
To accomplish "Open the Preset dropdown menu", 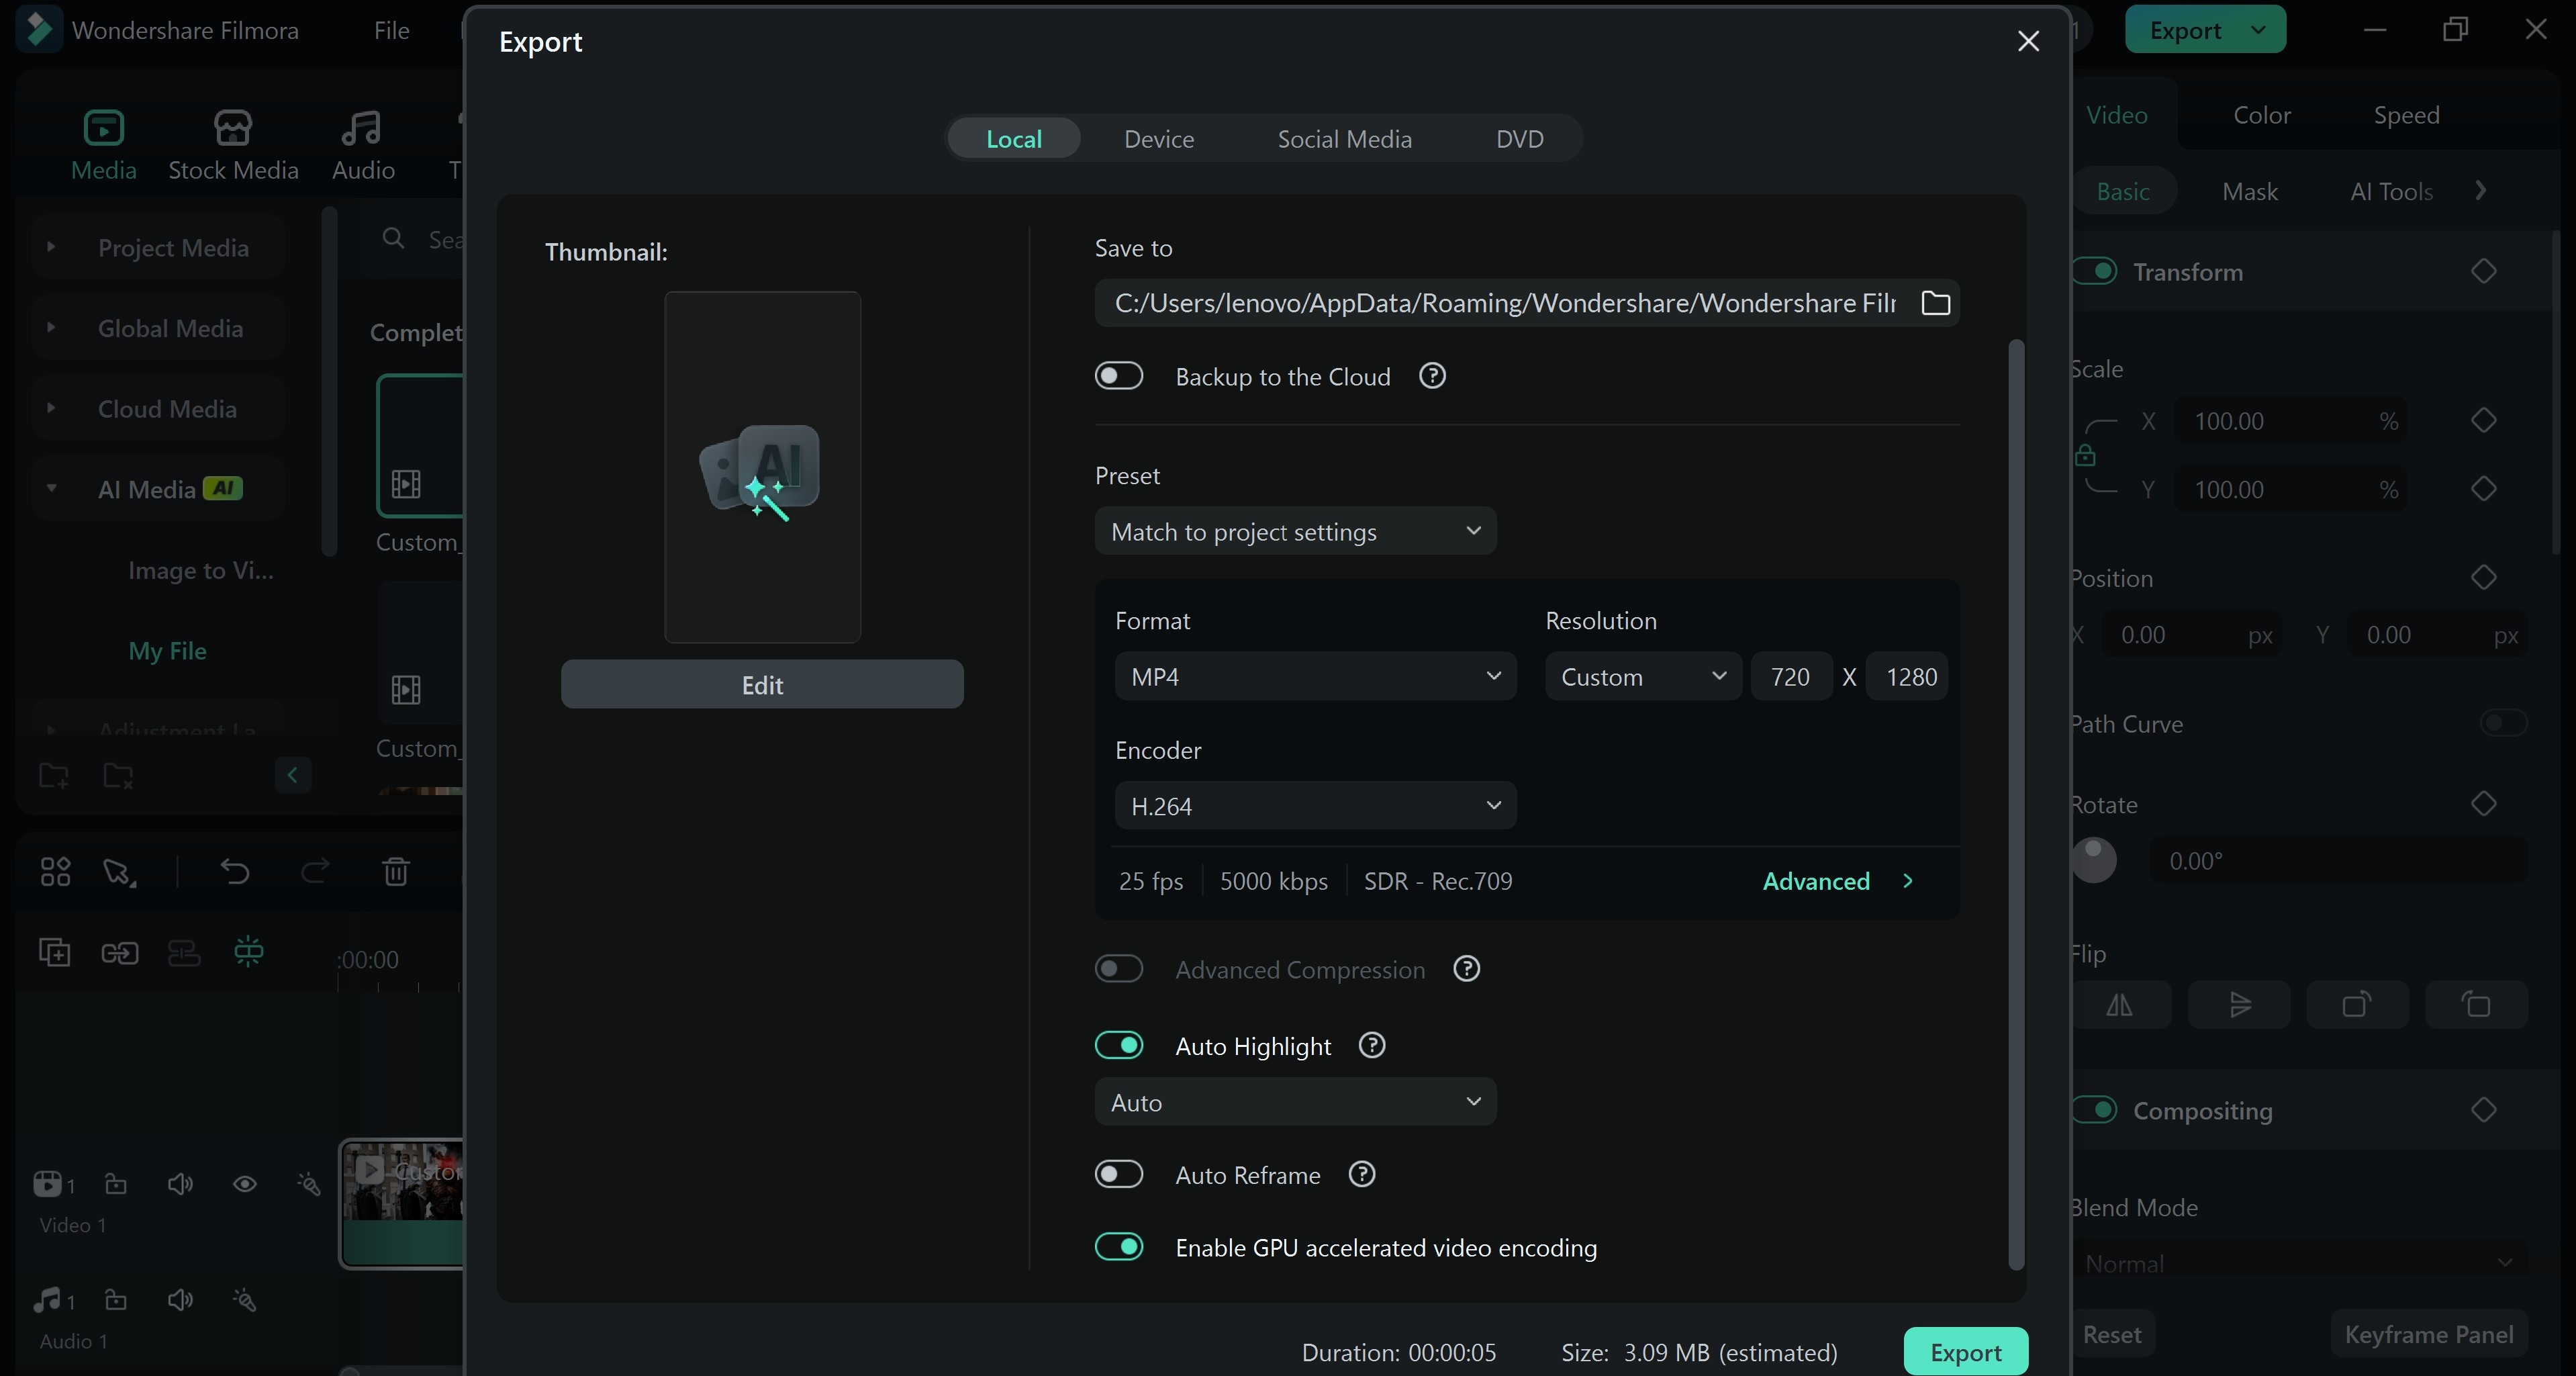I will click(1295, 531).
